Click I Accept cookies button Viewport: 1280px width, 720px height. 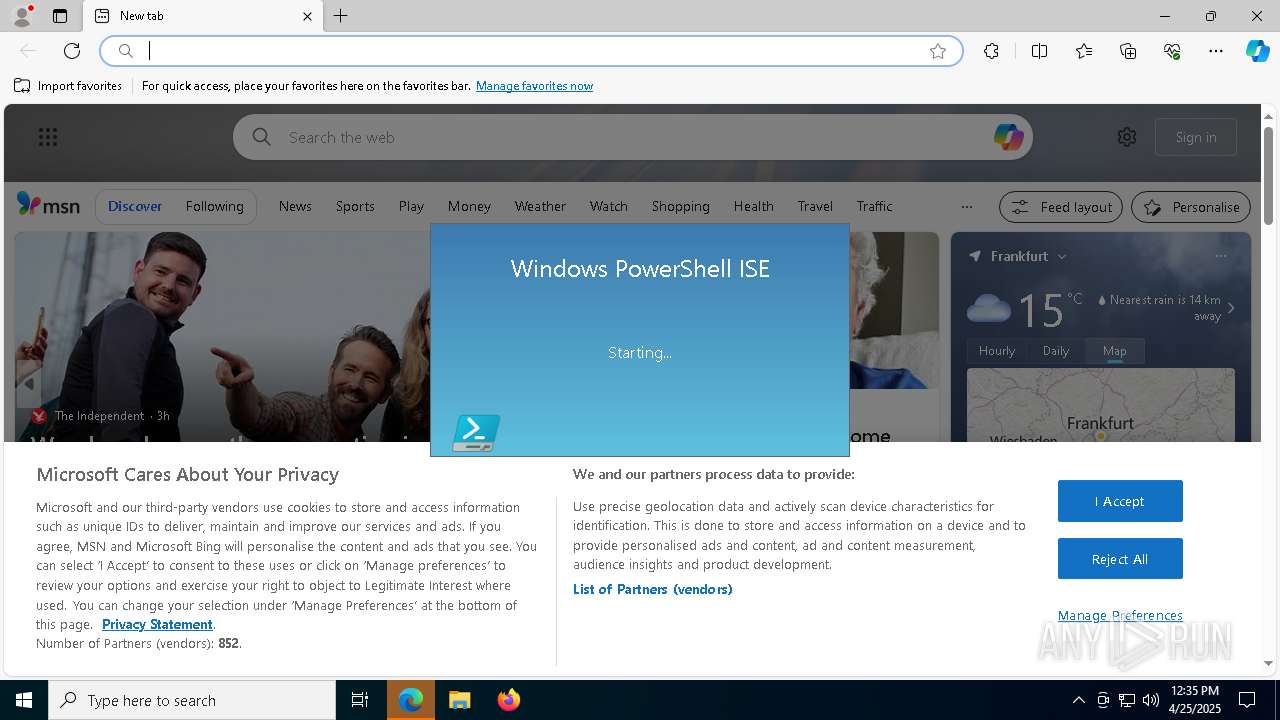1120,501
